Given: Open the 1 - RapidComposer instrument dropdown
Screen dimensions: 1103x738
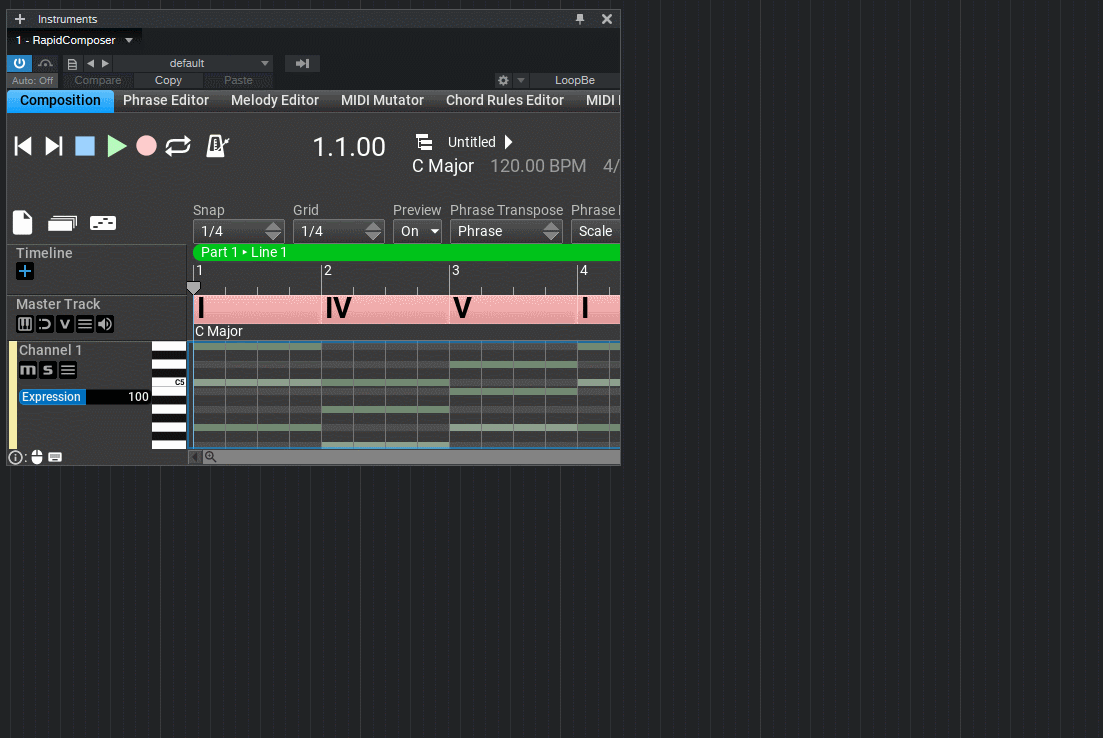Looking at the screenshot, I should (75, 40).
